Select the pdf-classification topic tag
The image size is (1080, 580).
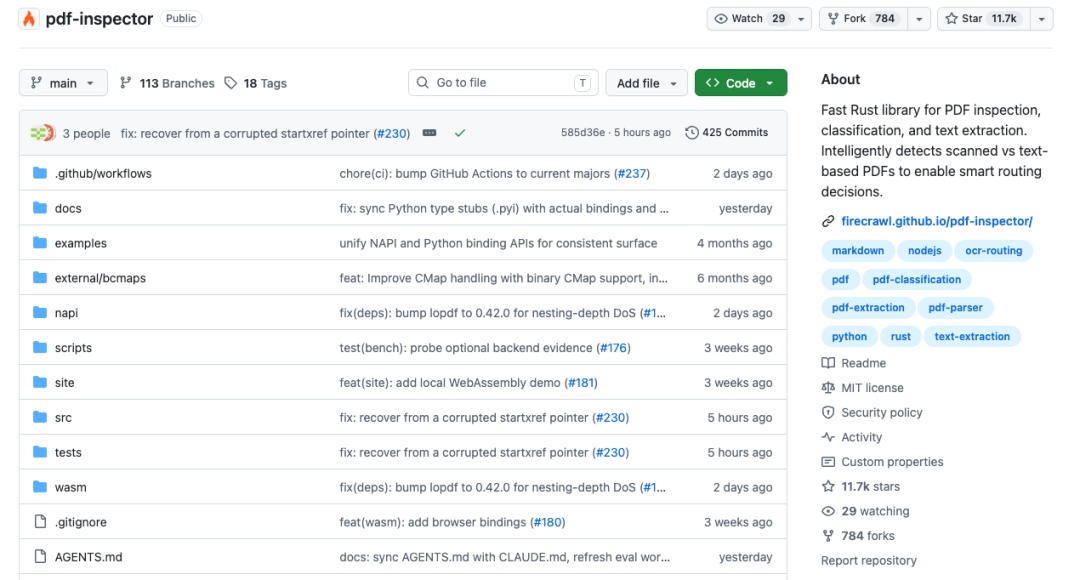click(x=916, y=280)
